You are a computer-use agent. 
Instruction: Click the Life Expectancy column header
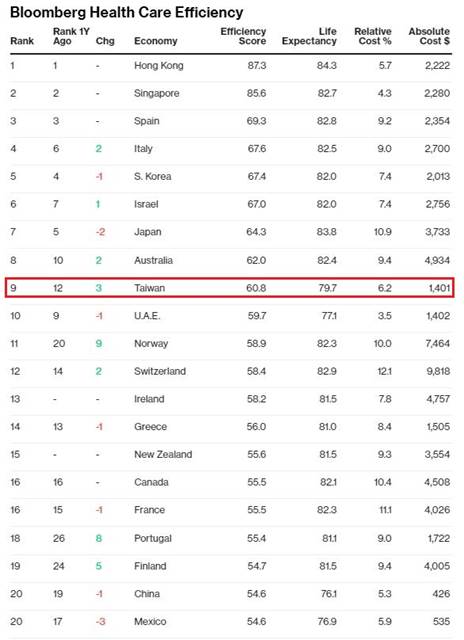point(309,36)
